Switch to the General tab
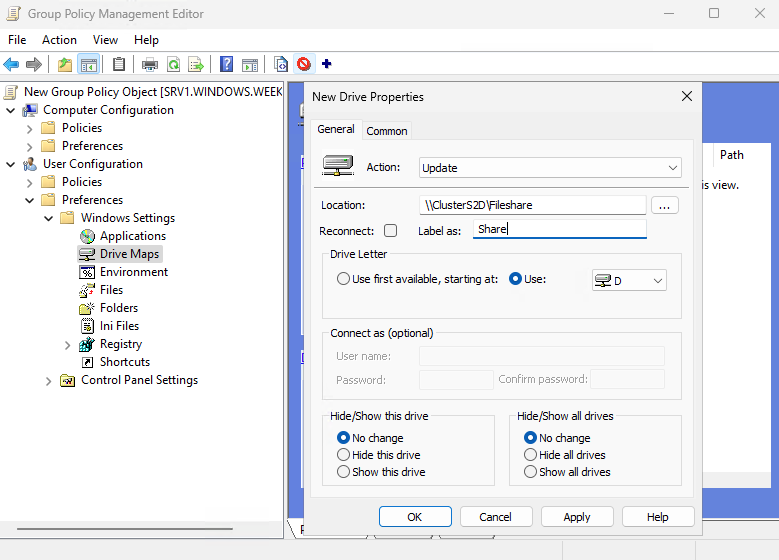Image resolution: width=779 pixels, height=560 pixels. click(x=336, y=129)
